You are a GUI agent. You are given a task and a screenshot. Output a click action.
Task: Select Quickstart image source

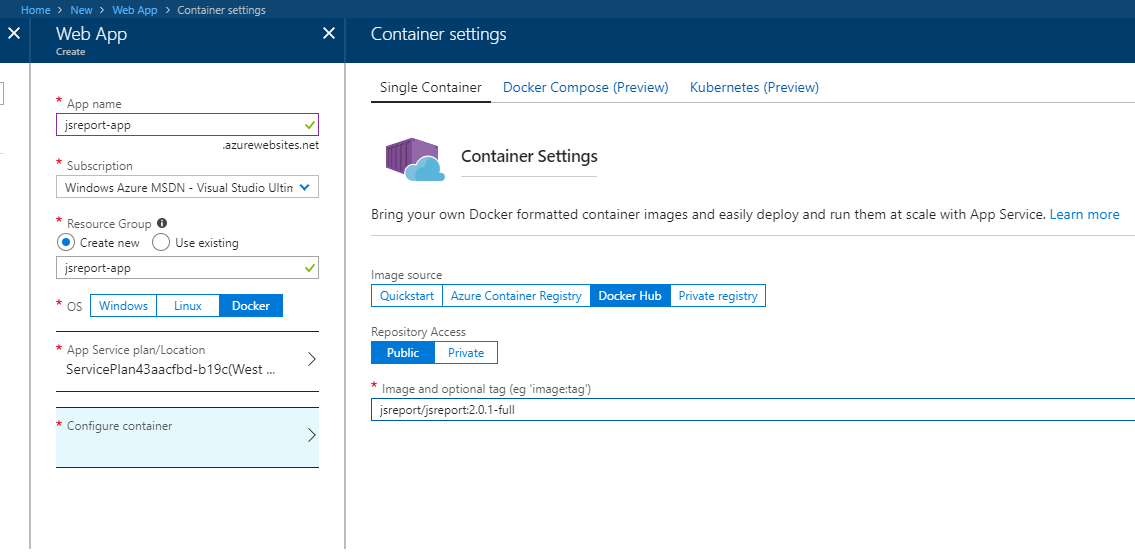click(x=407, y=295)
